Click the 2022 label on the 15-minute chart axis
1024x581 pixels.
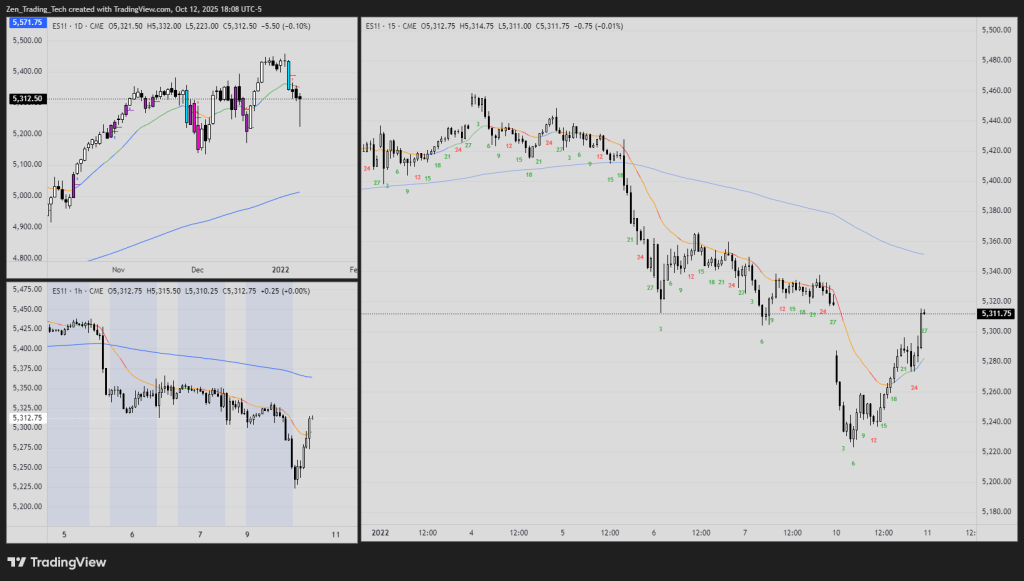pyautogui.click(x=379, y=533)
